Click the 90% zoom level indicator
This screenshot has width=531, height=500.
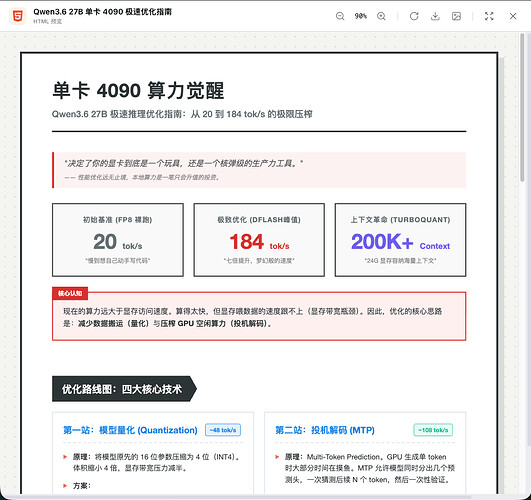click(x=361, y=16)
